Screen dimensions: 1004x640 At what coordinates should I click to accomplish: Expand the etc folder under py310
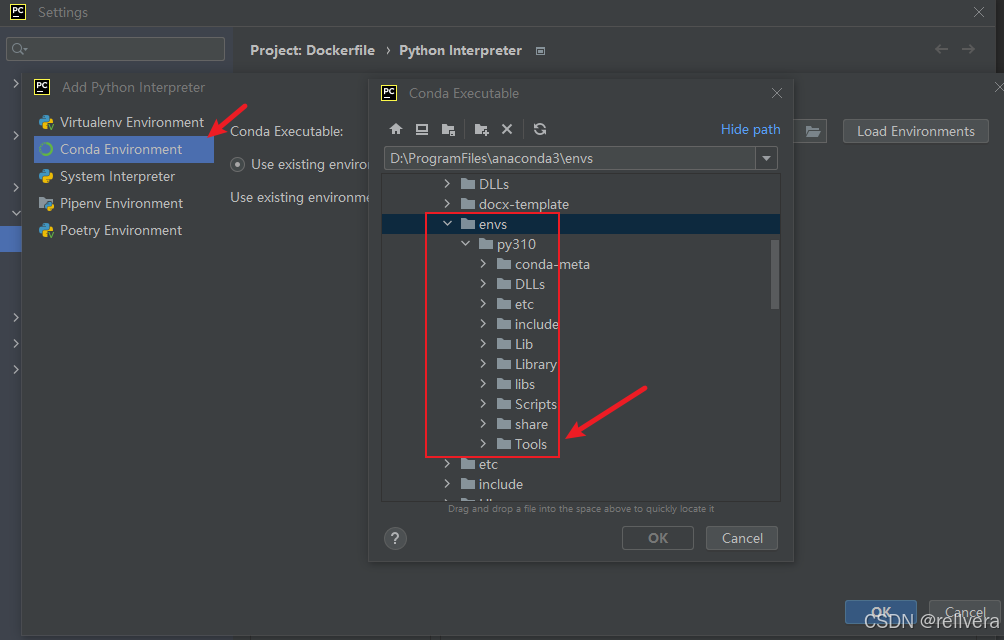[483, 303]
